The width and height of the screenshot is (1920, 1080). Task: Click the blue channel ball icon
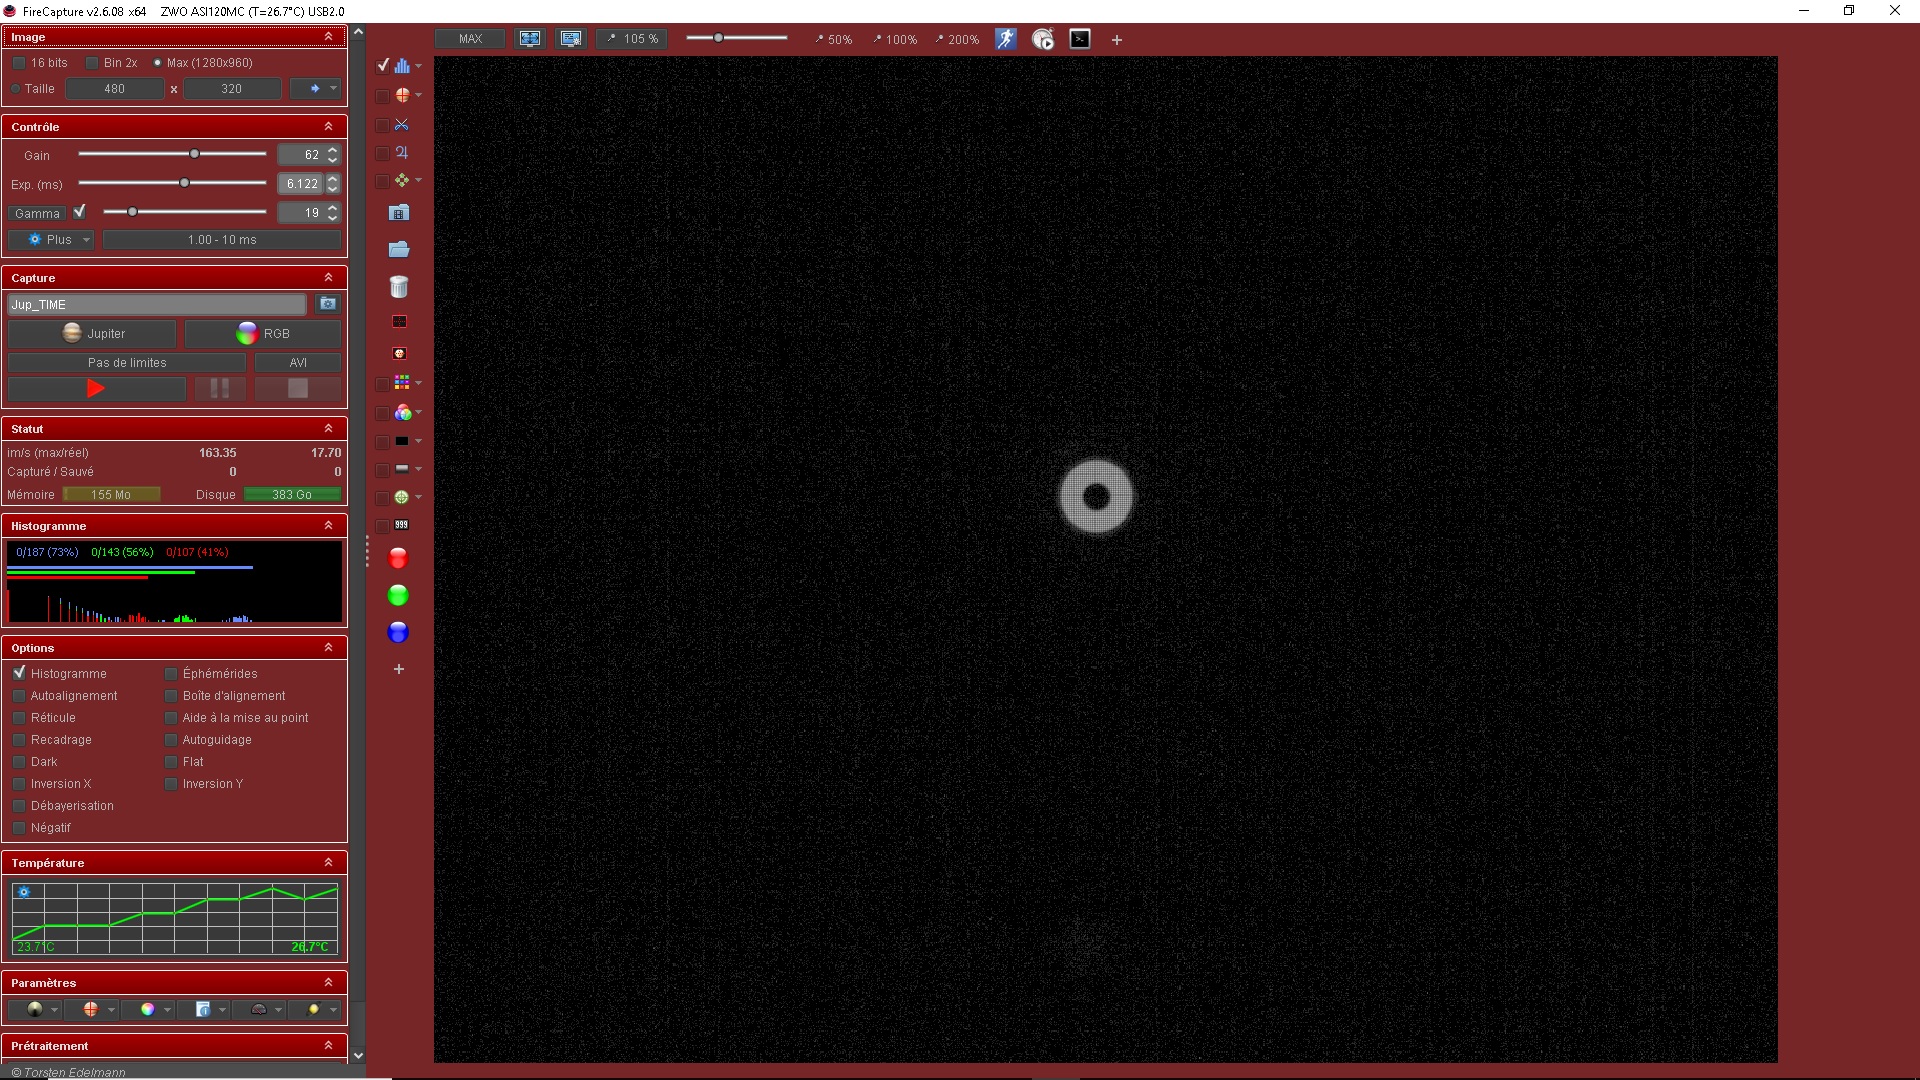[398, 632]
